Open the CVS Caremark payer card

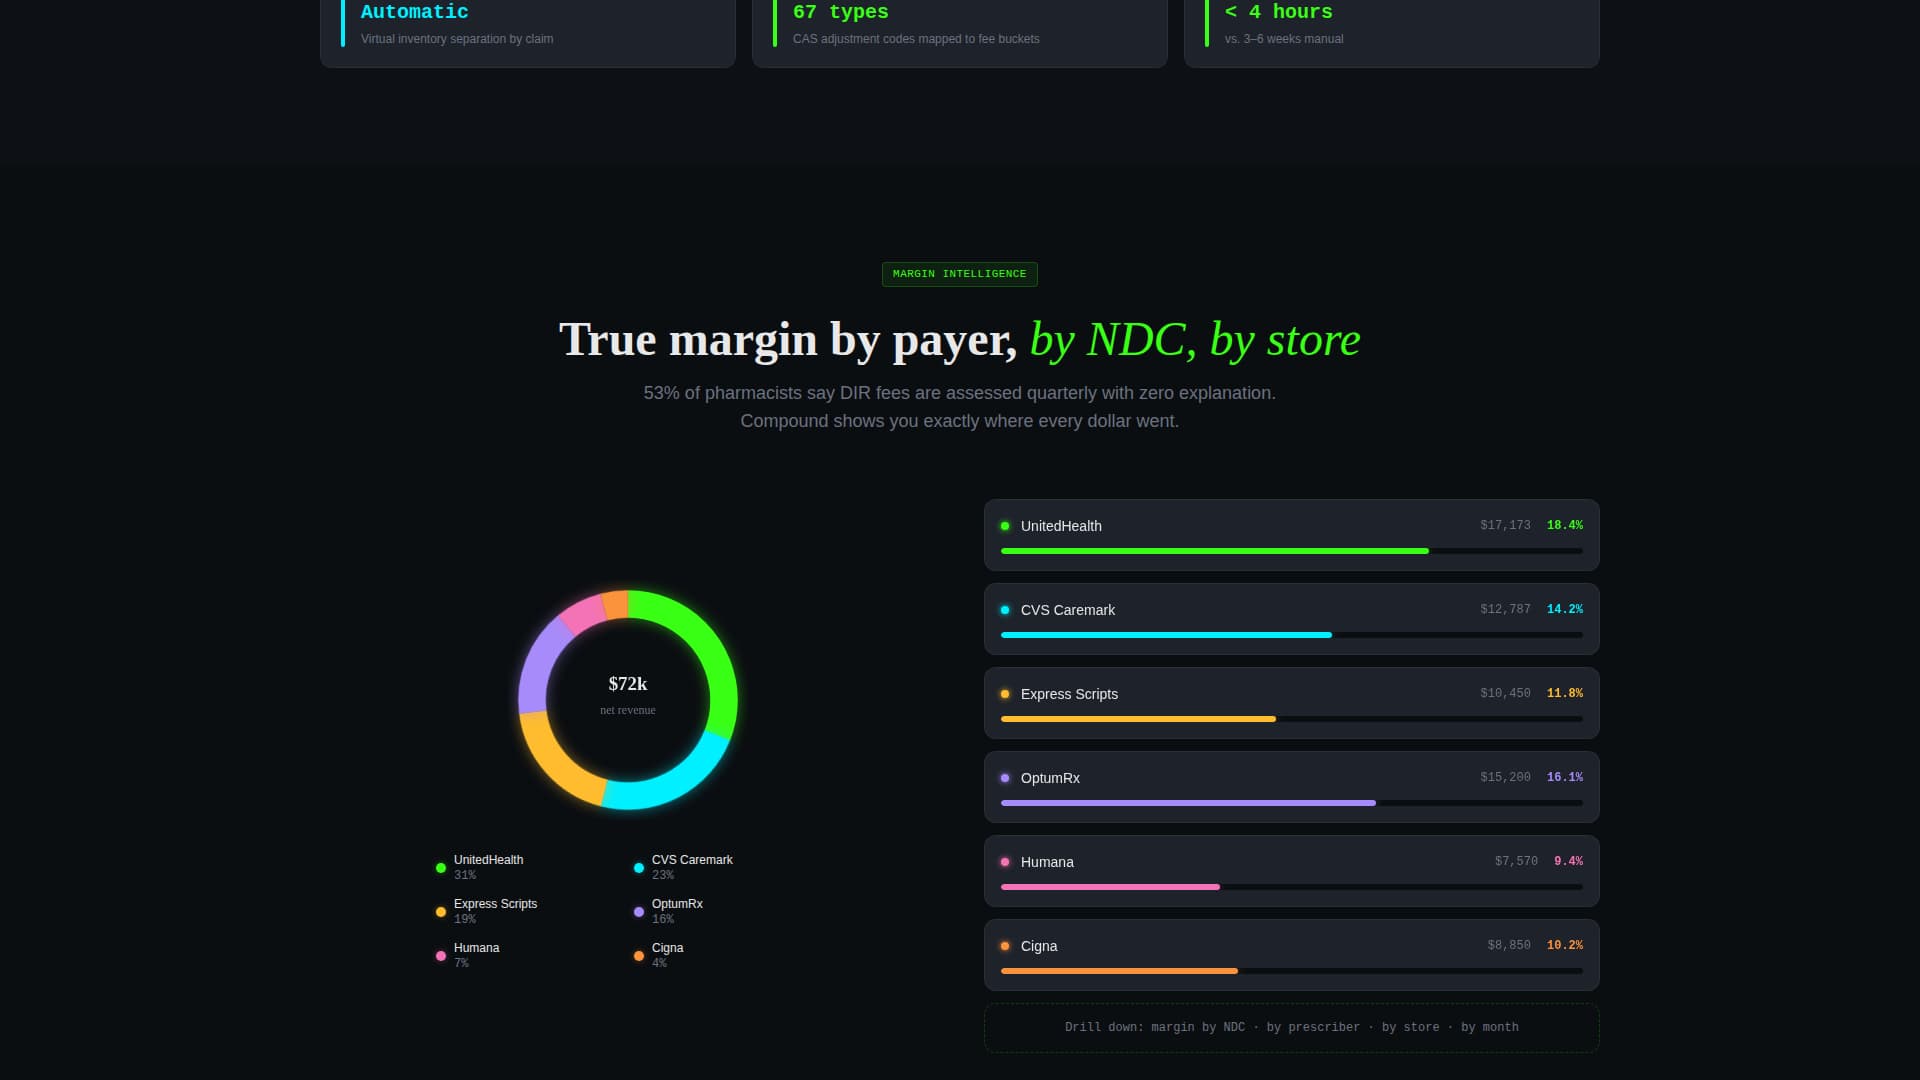tap(1291, 619)
